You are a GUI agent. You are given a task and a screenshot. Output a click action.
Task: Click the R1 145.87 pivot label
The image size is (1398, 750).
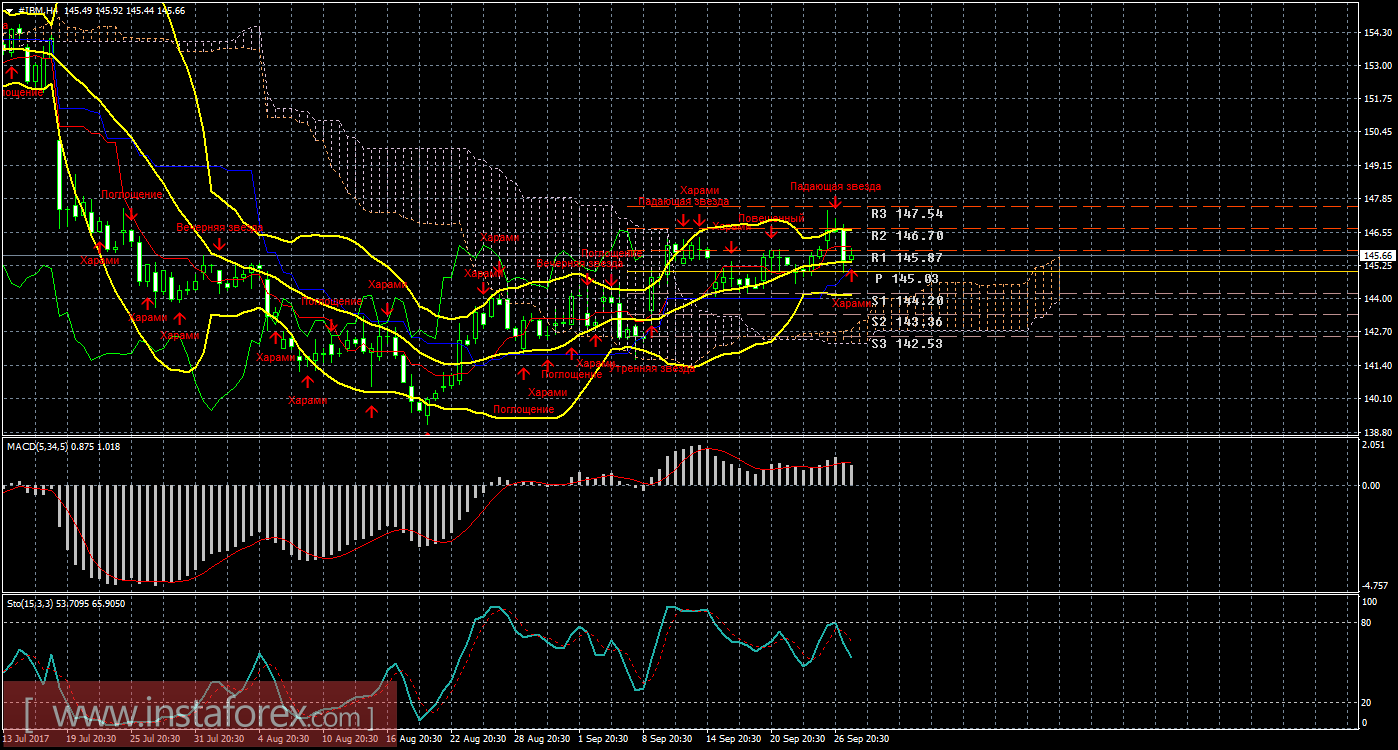(x=906, y=258)
